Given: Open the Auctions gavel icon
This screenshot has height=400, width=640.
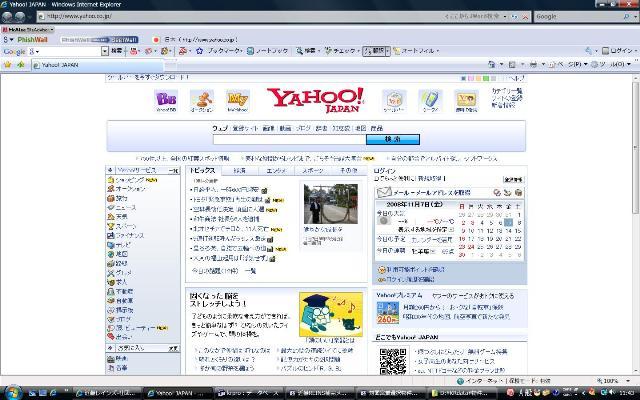Looking at the screenshot, I should (x=202, y=99).
